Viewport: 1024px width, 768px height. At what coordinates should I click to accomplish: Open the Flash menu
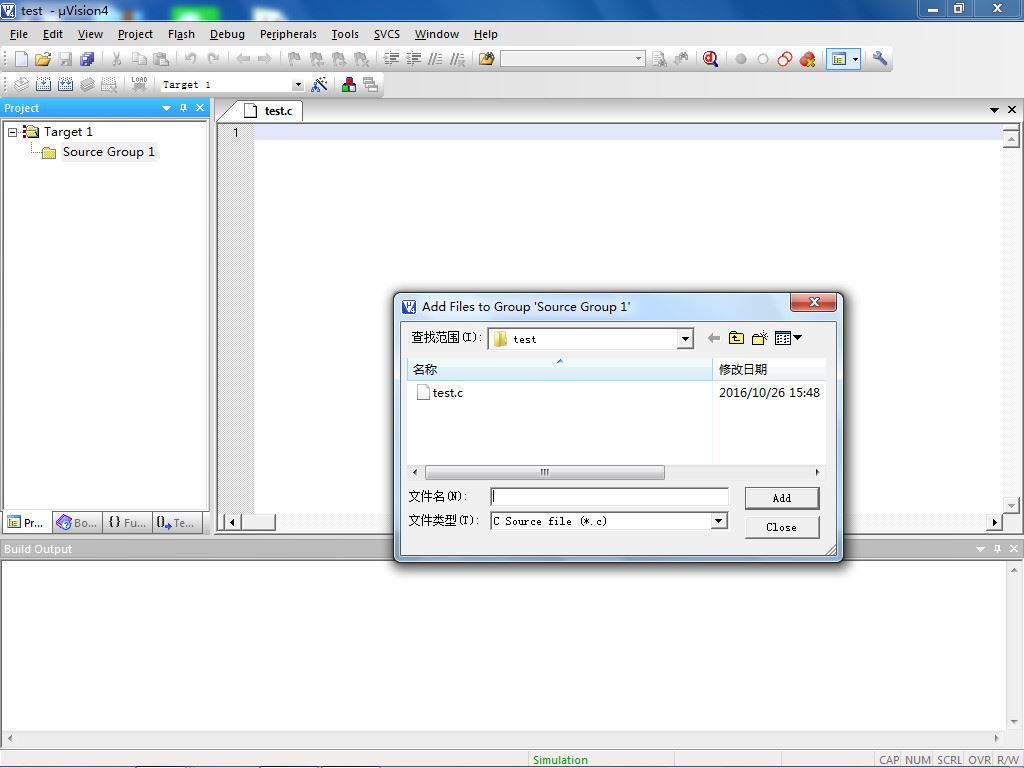[x=181, y=34]
